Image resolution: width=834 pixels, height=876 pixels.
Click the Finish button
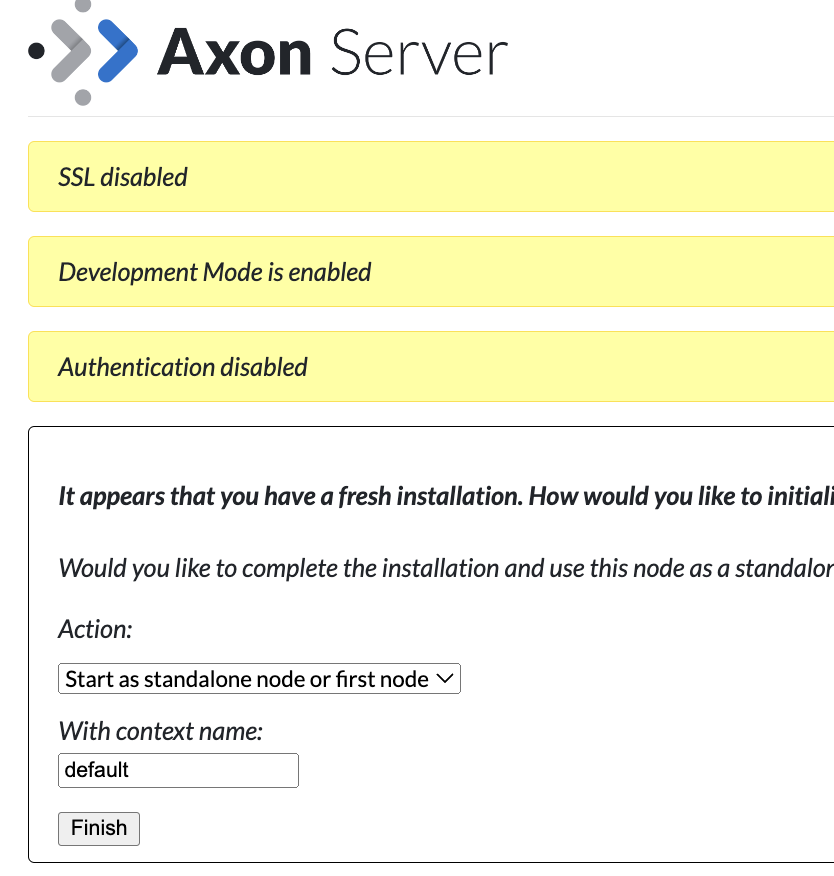tap(99, 829)
